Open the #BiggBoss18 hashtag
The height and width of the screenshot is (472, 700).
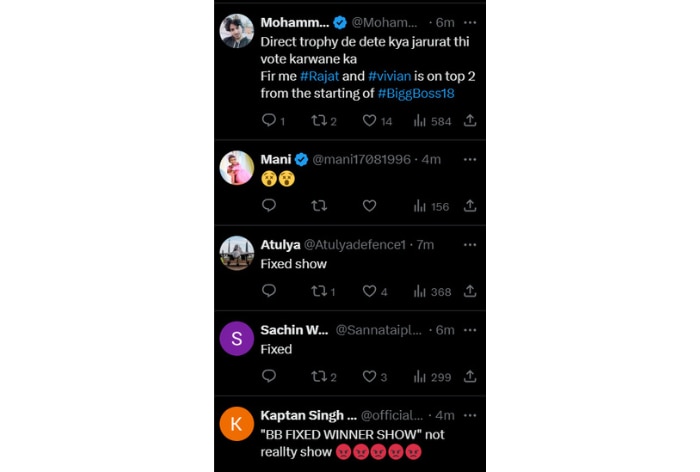(x=416, y=93)
